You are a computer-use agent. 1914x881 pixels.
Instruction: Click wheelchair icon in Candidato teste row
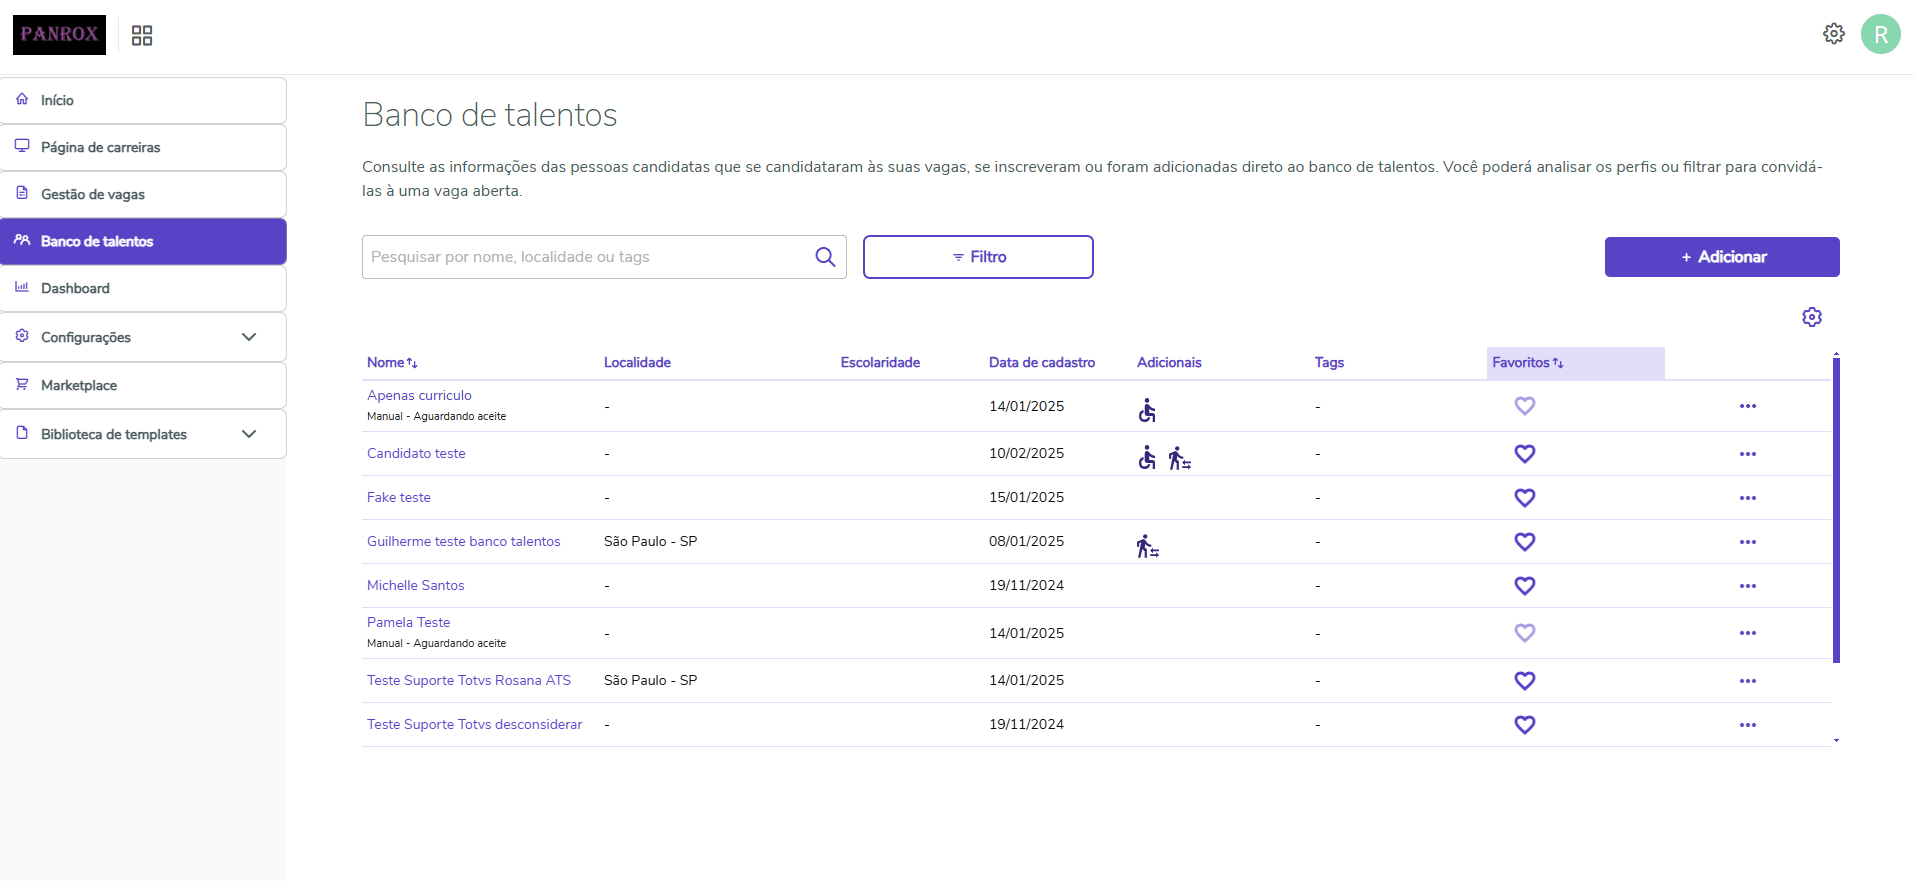click(1147, 458)
